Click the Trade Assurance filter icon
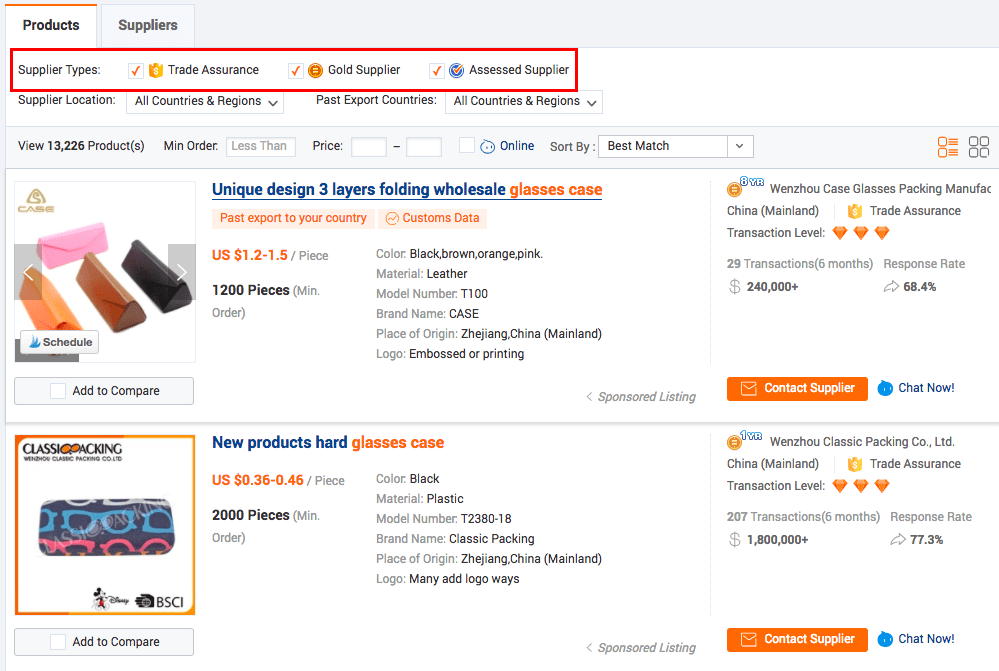 tap(155, 70)
